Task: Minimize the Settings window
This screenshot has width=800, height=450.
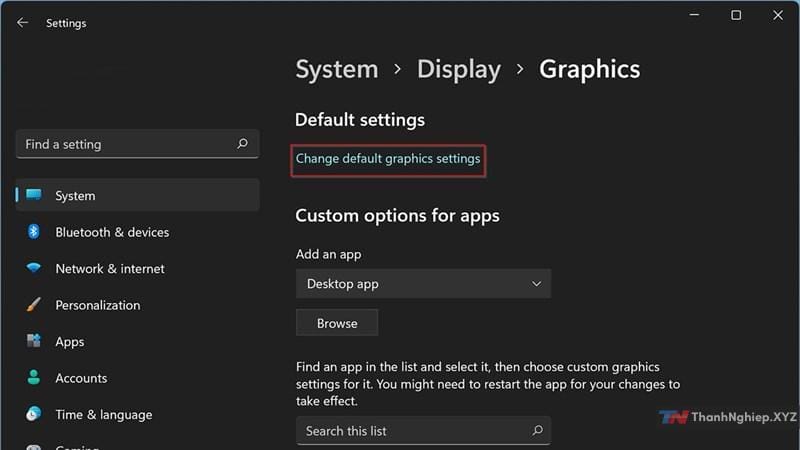Action: (x=694, y=15)
